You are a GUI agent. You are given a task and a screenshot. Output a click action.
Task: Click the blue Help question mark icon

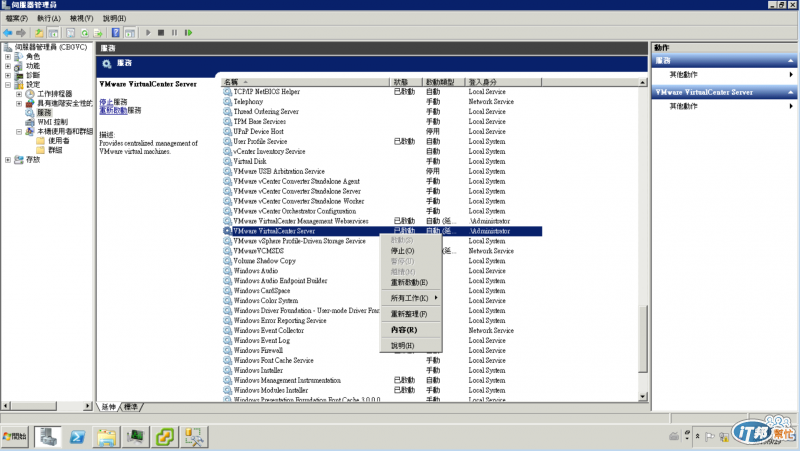pos(116,33)
